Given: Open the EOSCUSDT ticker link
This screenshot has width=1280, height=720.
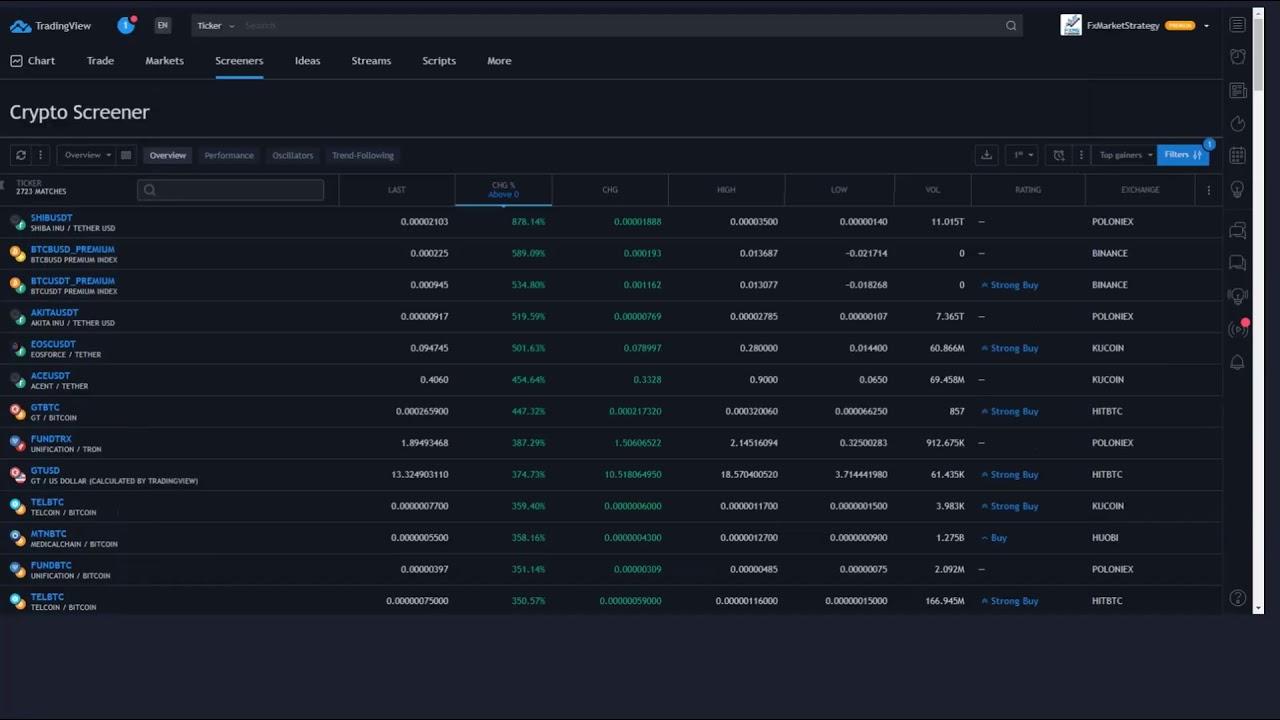Looking at the screenshot, I should [53, 344].
